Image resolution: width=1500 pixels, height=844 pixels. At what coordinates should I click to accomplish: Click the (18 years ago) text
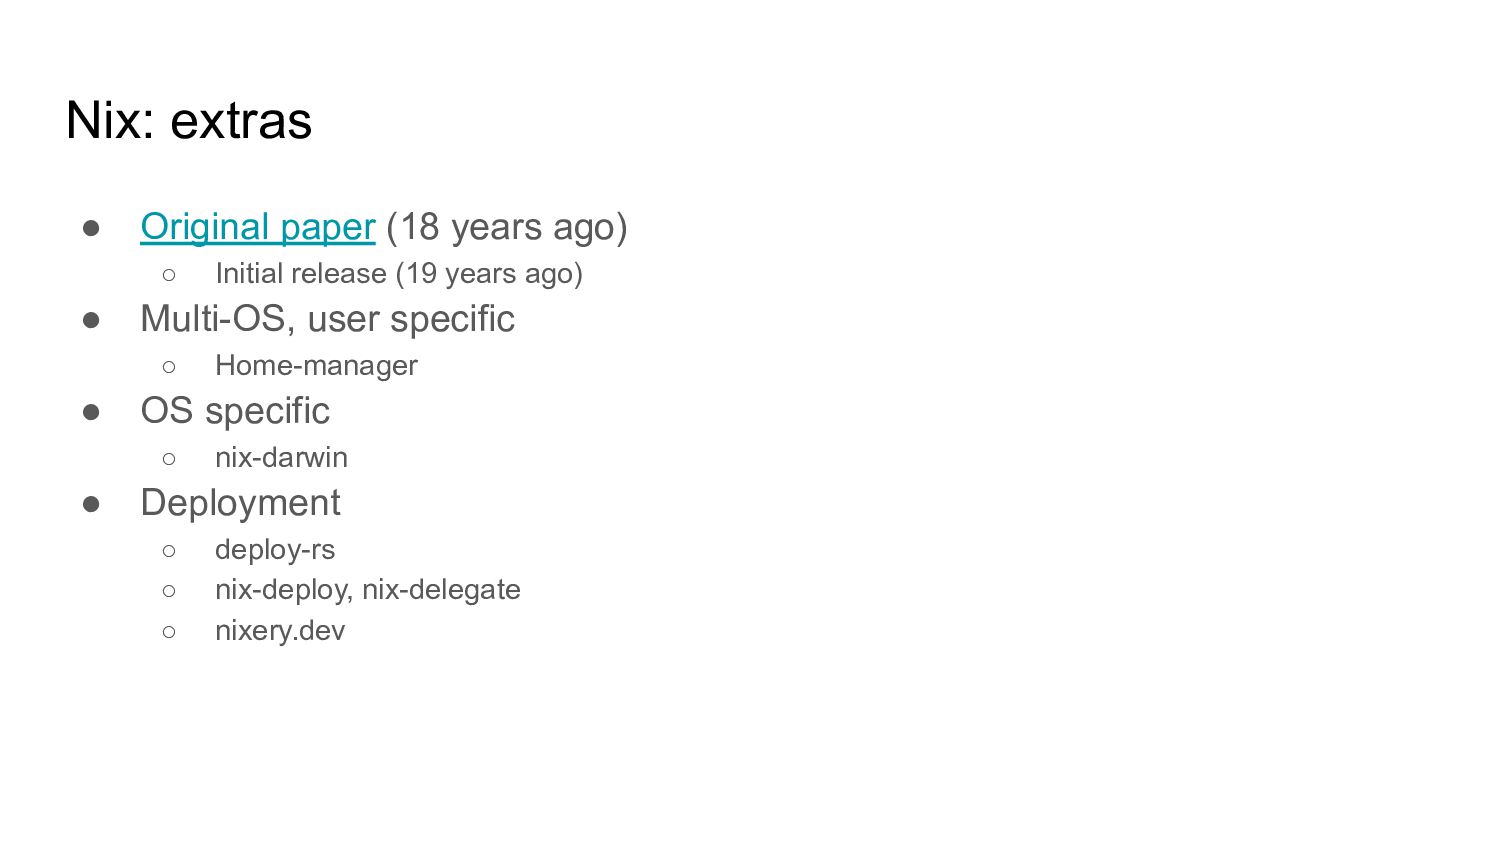click(507, 227)
